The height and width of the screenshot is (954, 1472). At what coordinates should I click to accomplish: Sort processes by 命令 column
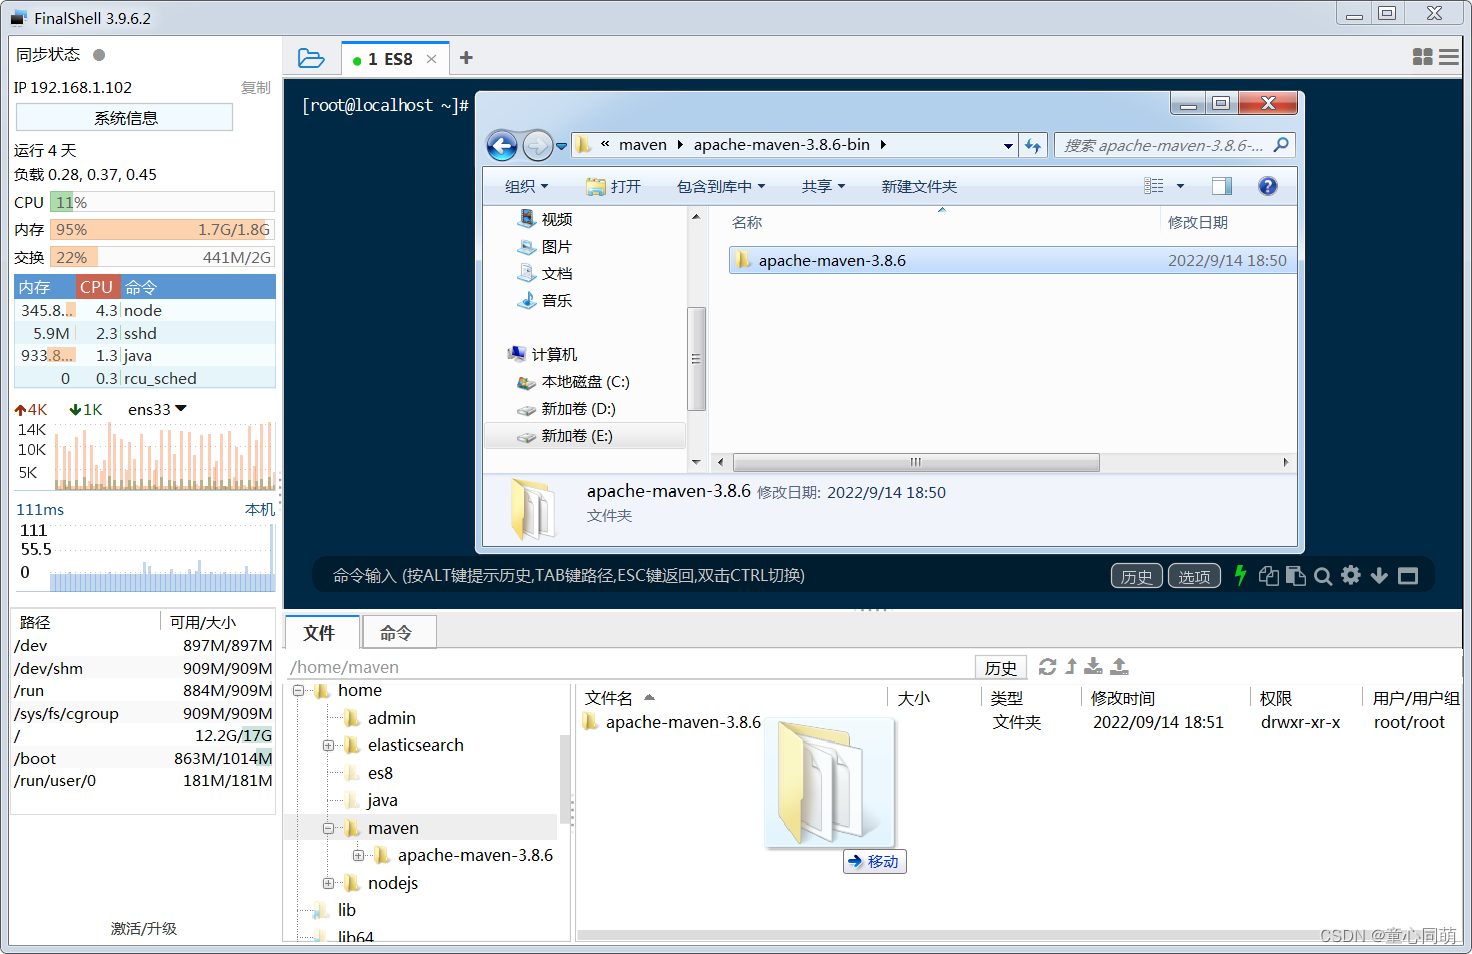click(x=197, y=287)
